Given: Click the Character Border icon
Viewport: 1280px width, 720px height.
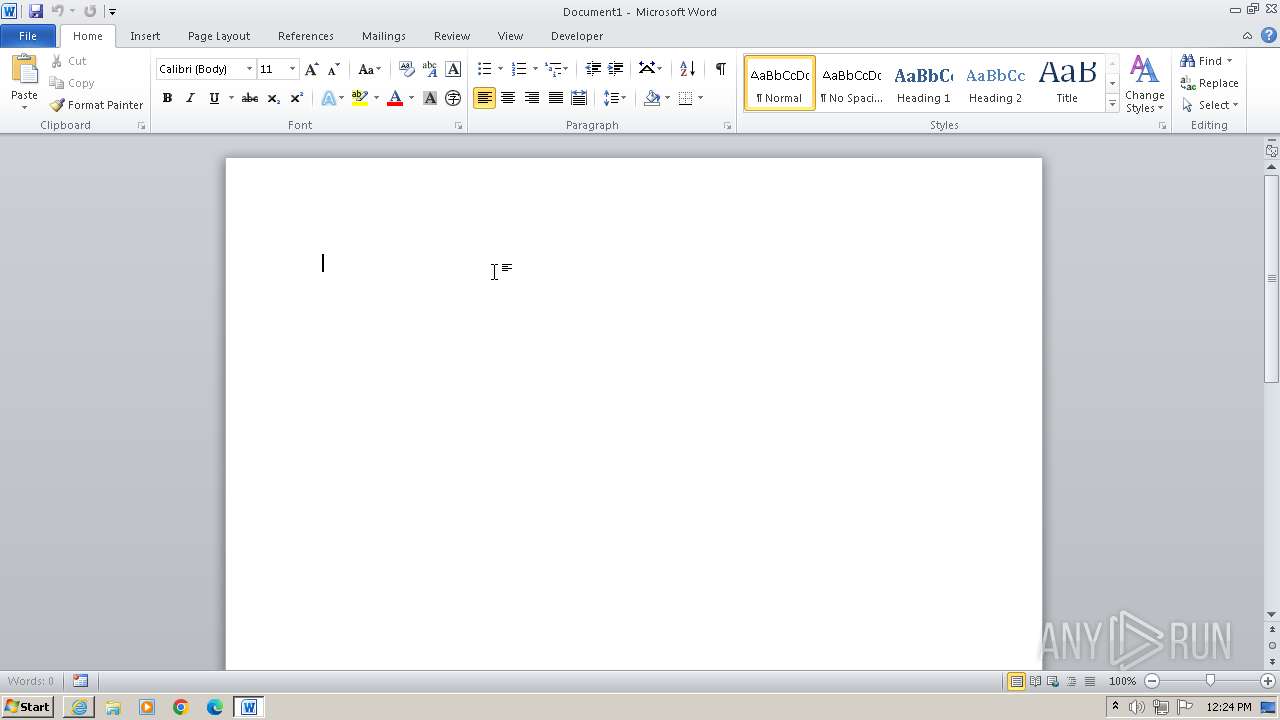Looking at the screenshot, I should [x=453, y=69].
